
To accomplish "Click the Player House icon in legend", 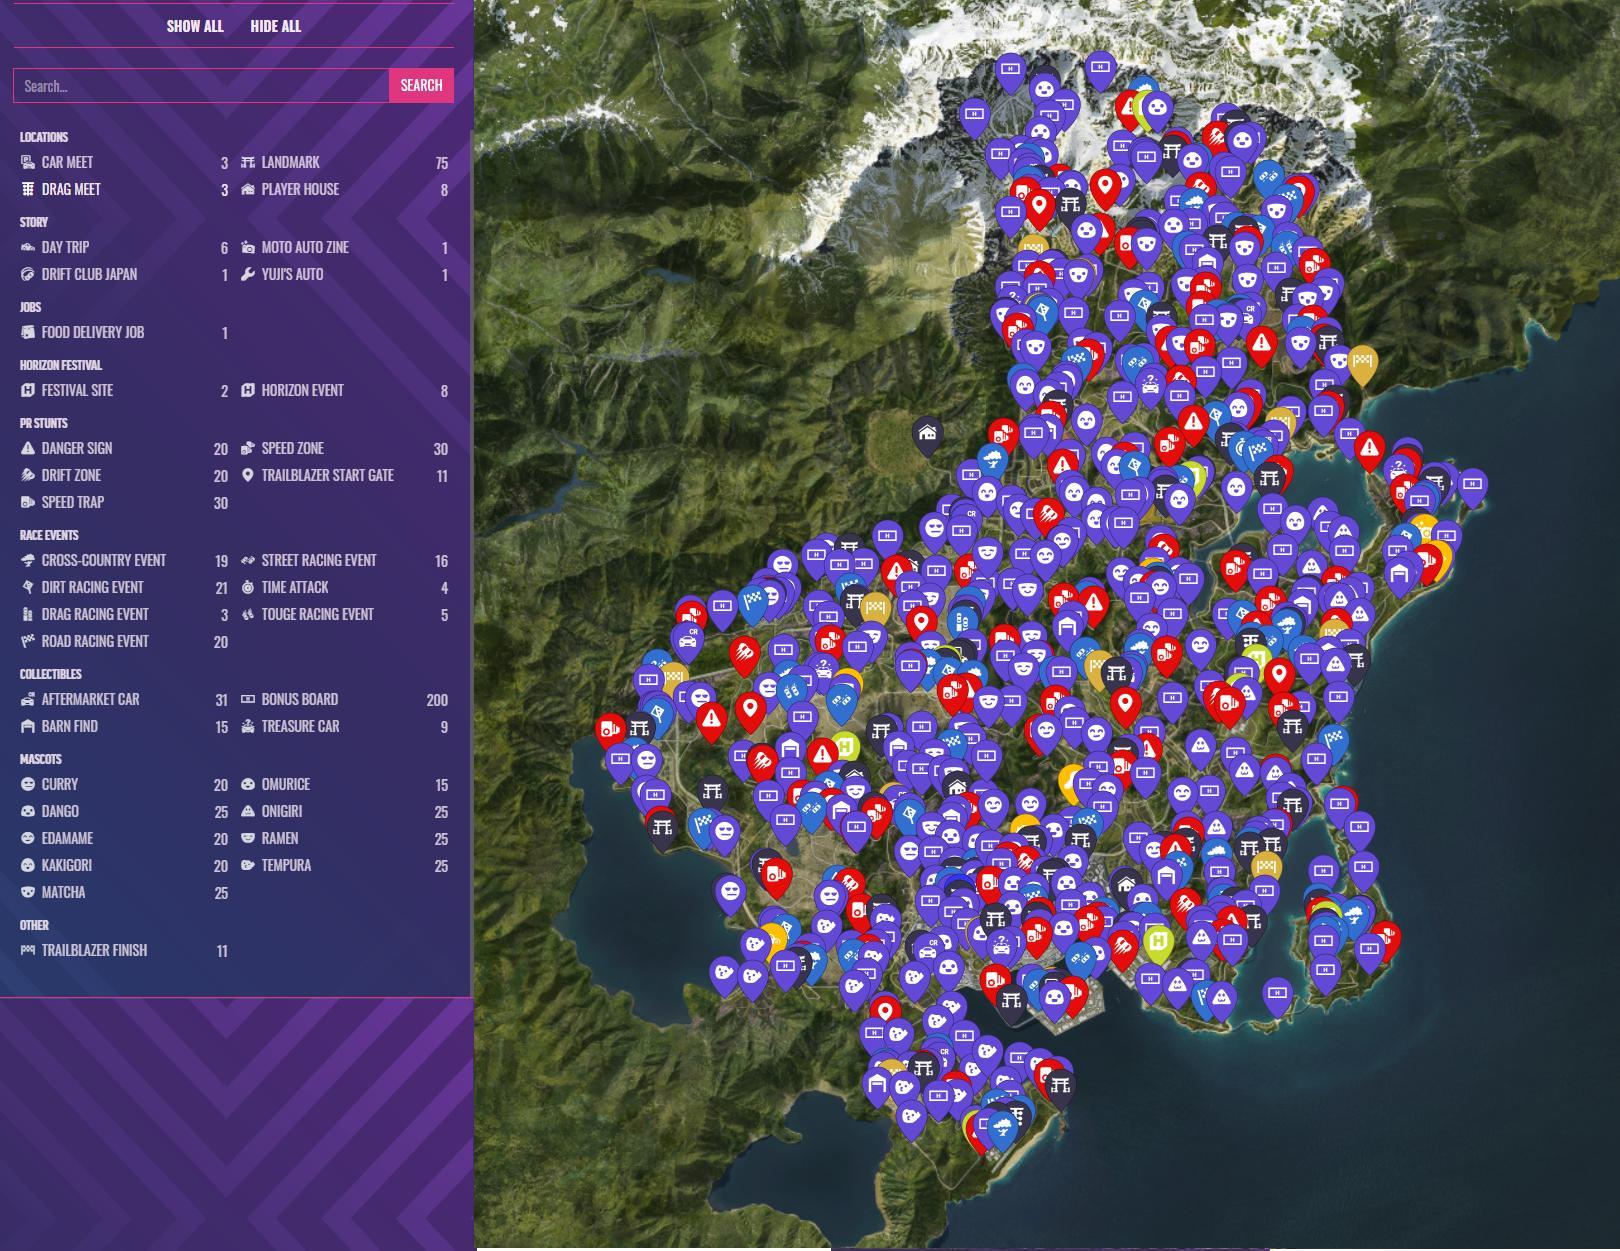I will point(248,189).
